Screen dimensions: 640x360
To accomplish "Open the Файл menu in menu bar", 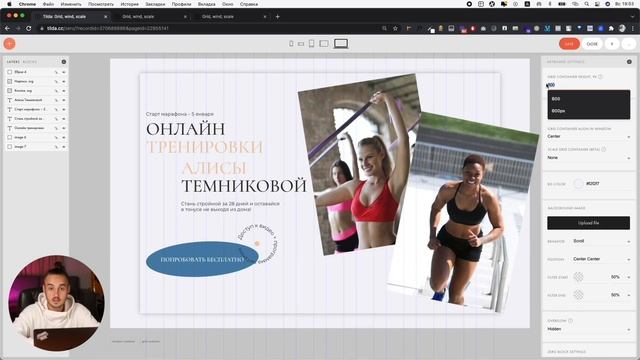I will [x=48, y=4].
